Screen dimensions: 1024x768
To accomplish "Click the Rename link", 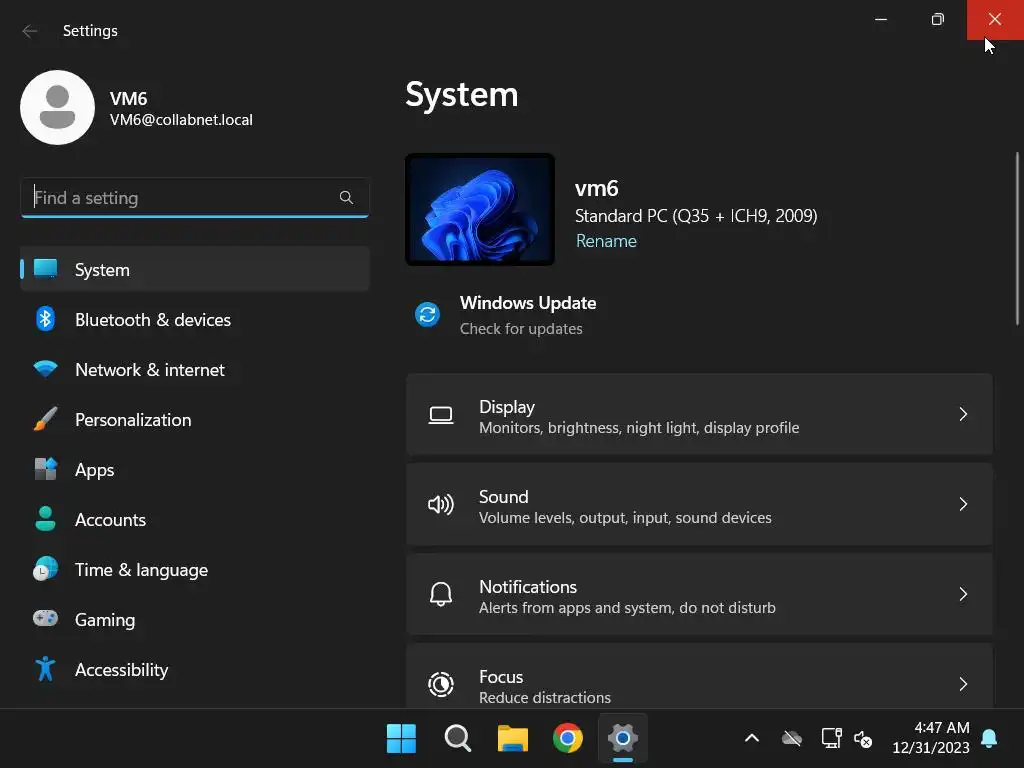I will [x=606, y=241].
